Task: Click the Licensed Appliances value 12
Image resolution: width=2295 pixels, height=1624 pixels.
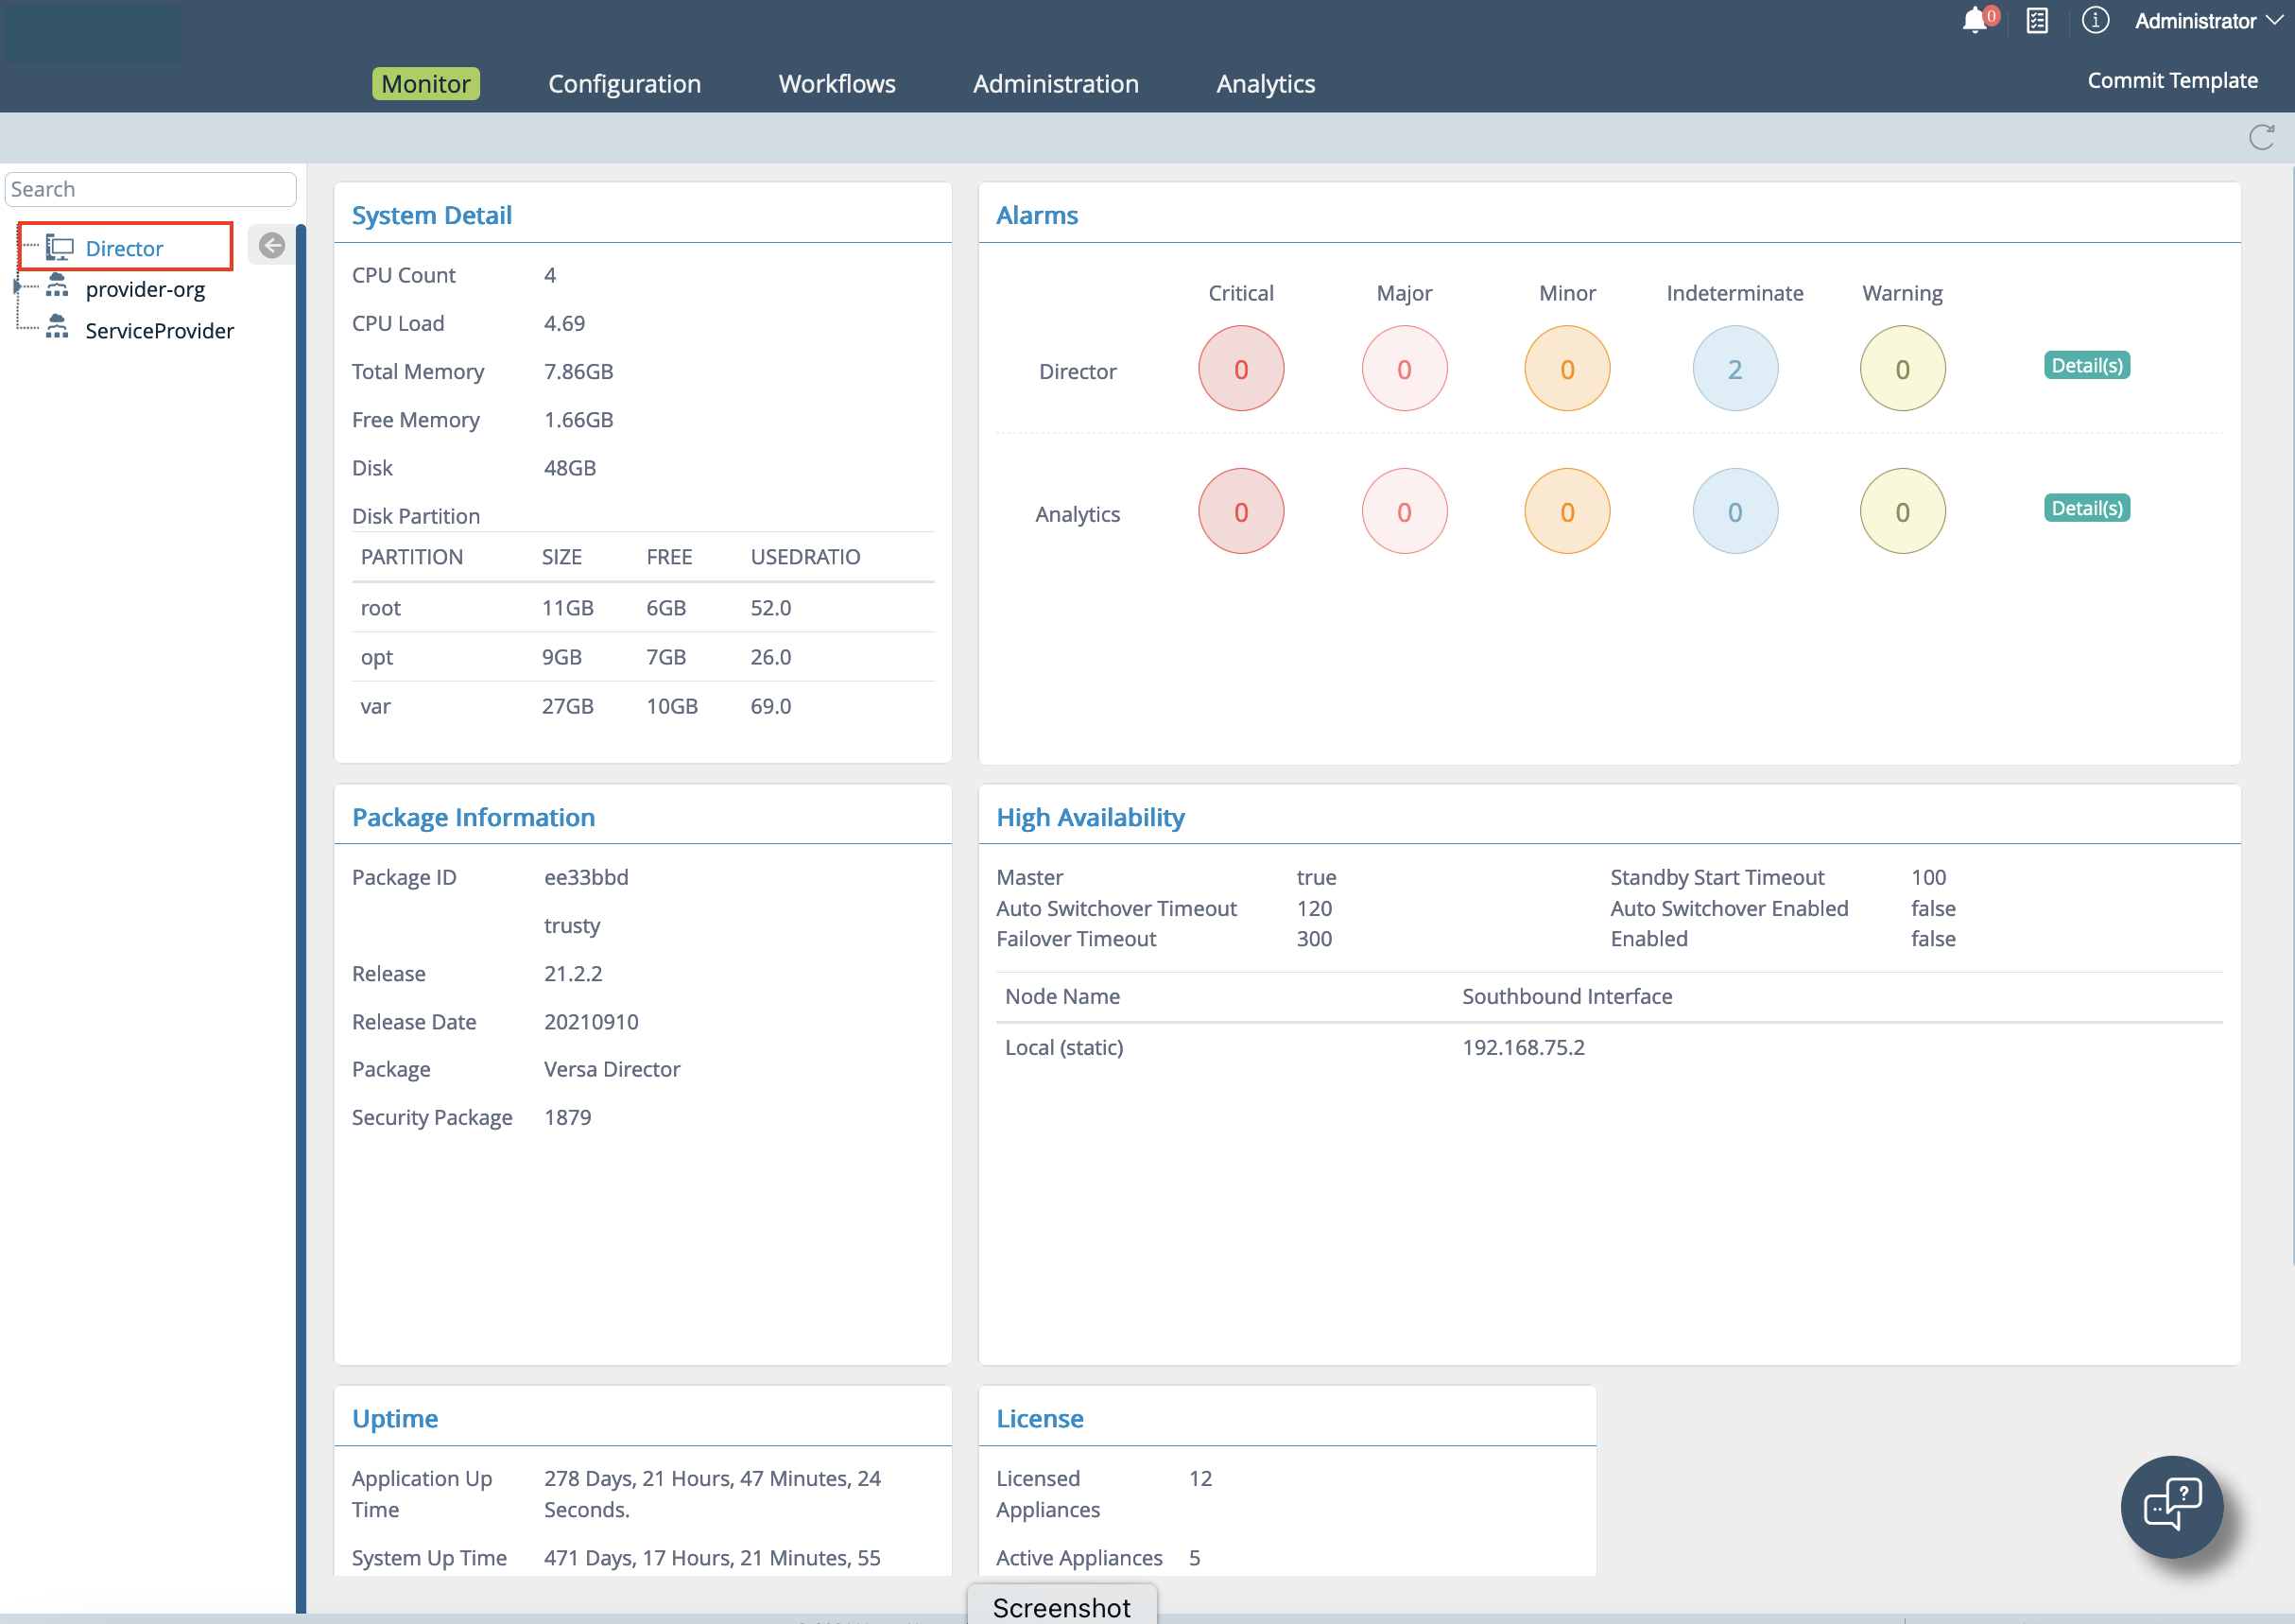Action: click(1200, 1478)
